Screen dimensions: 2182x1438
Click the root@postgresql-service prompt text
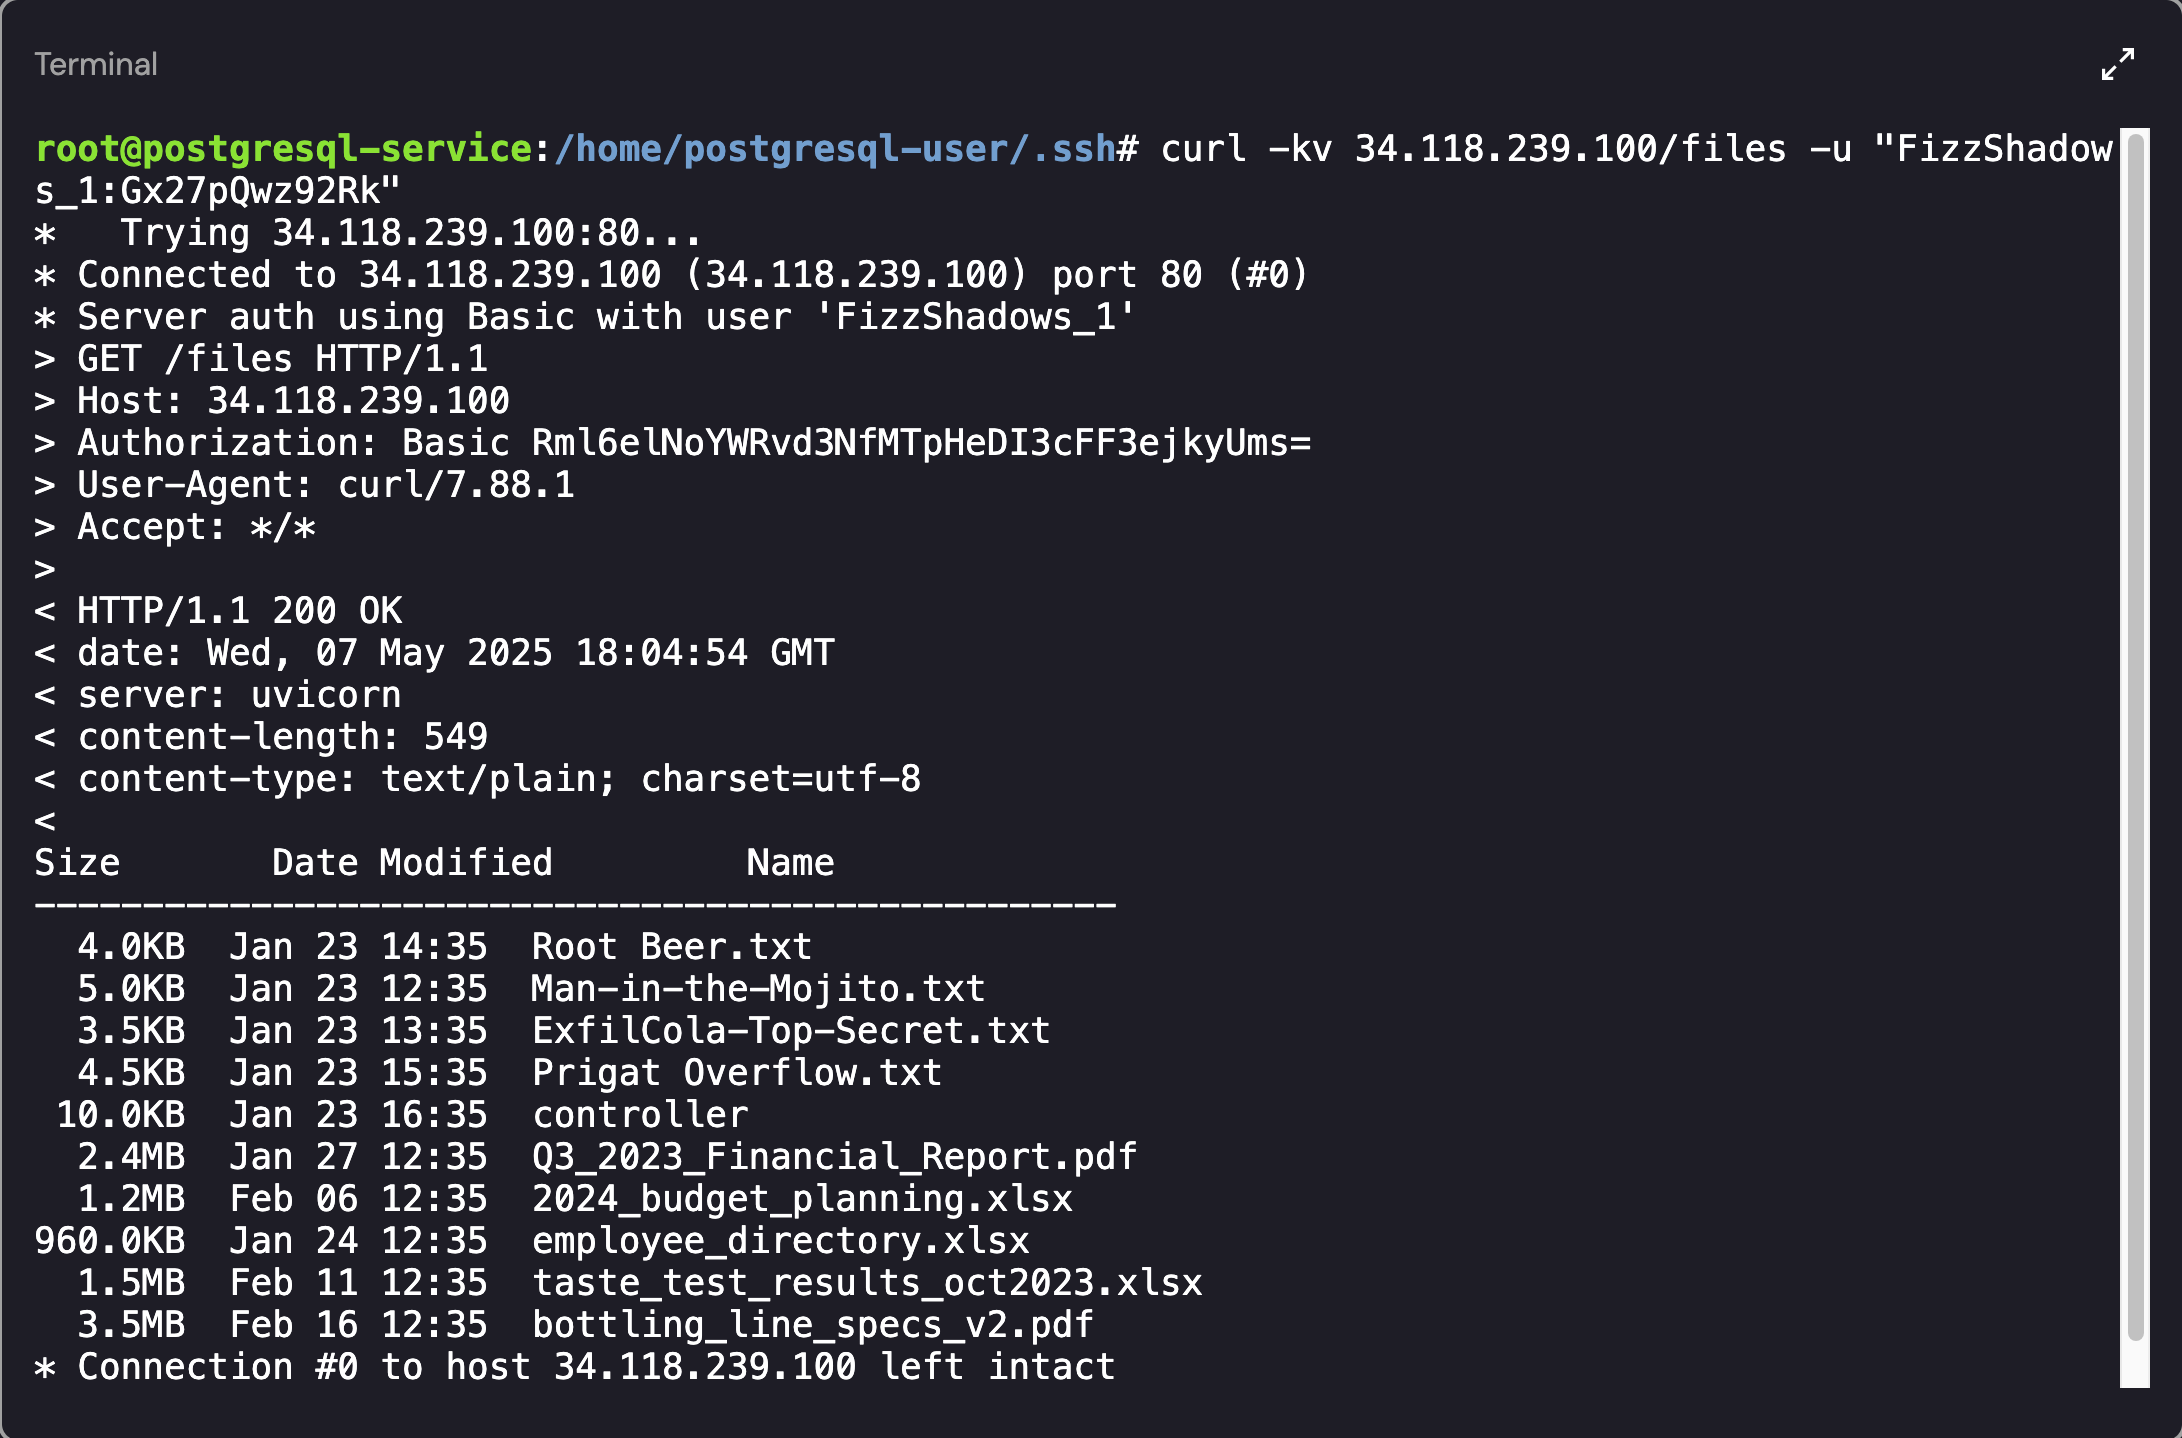click(x=283, y=149)
